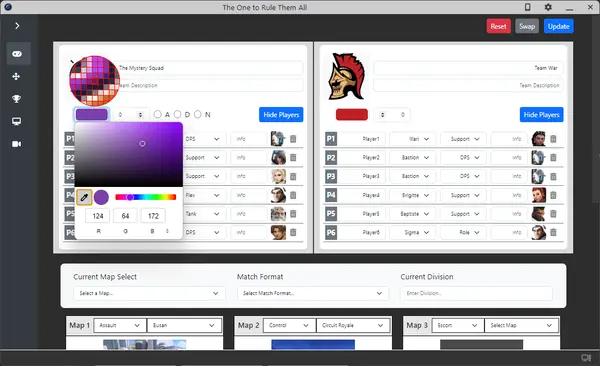Screen dimensions: 600x366
Task: Open Select Match Format dropdown
Action: coord(313,293)
